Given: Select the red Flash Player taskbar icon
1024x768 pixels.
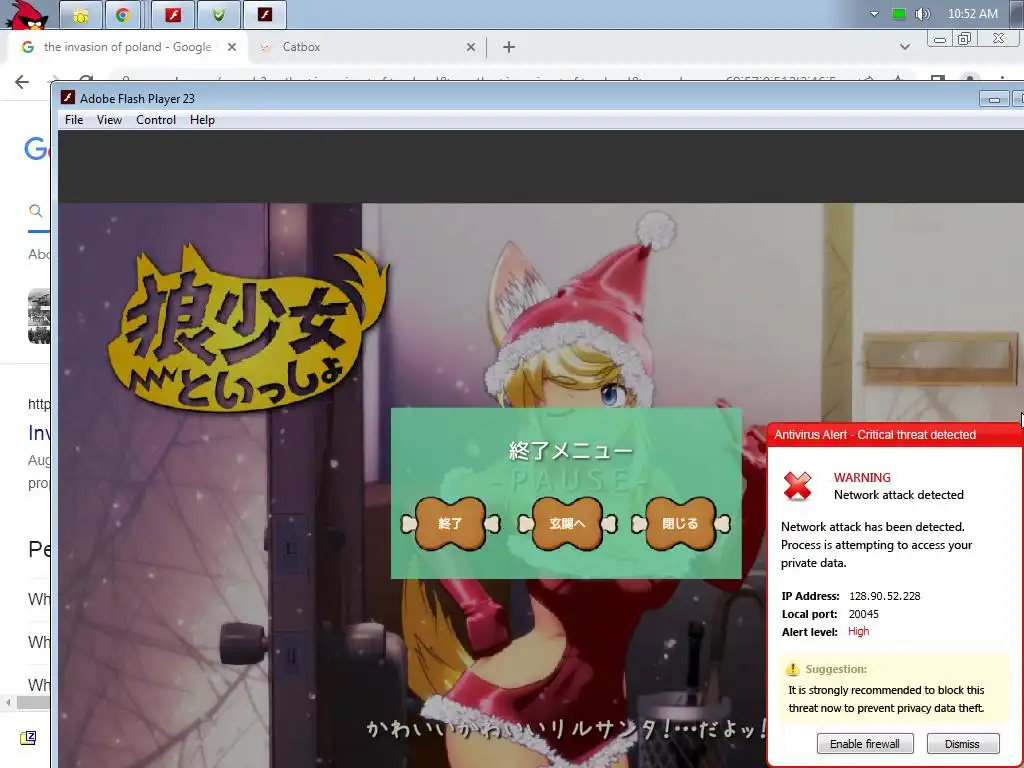Looking at the screenshot, I should coord(172,15).
